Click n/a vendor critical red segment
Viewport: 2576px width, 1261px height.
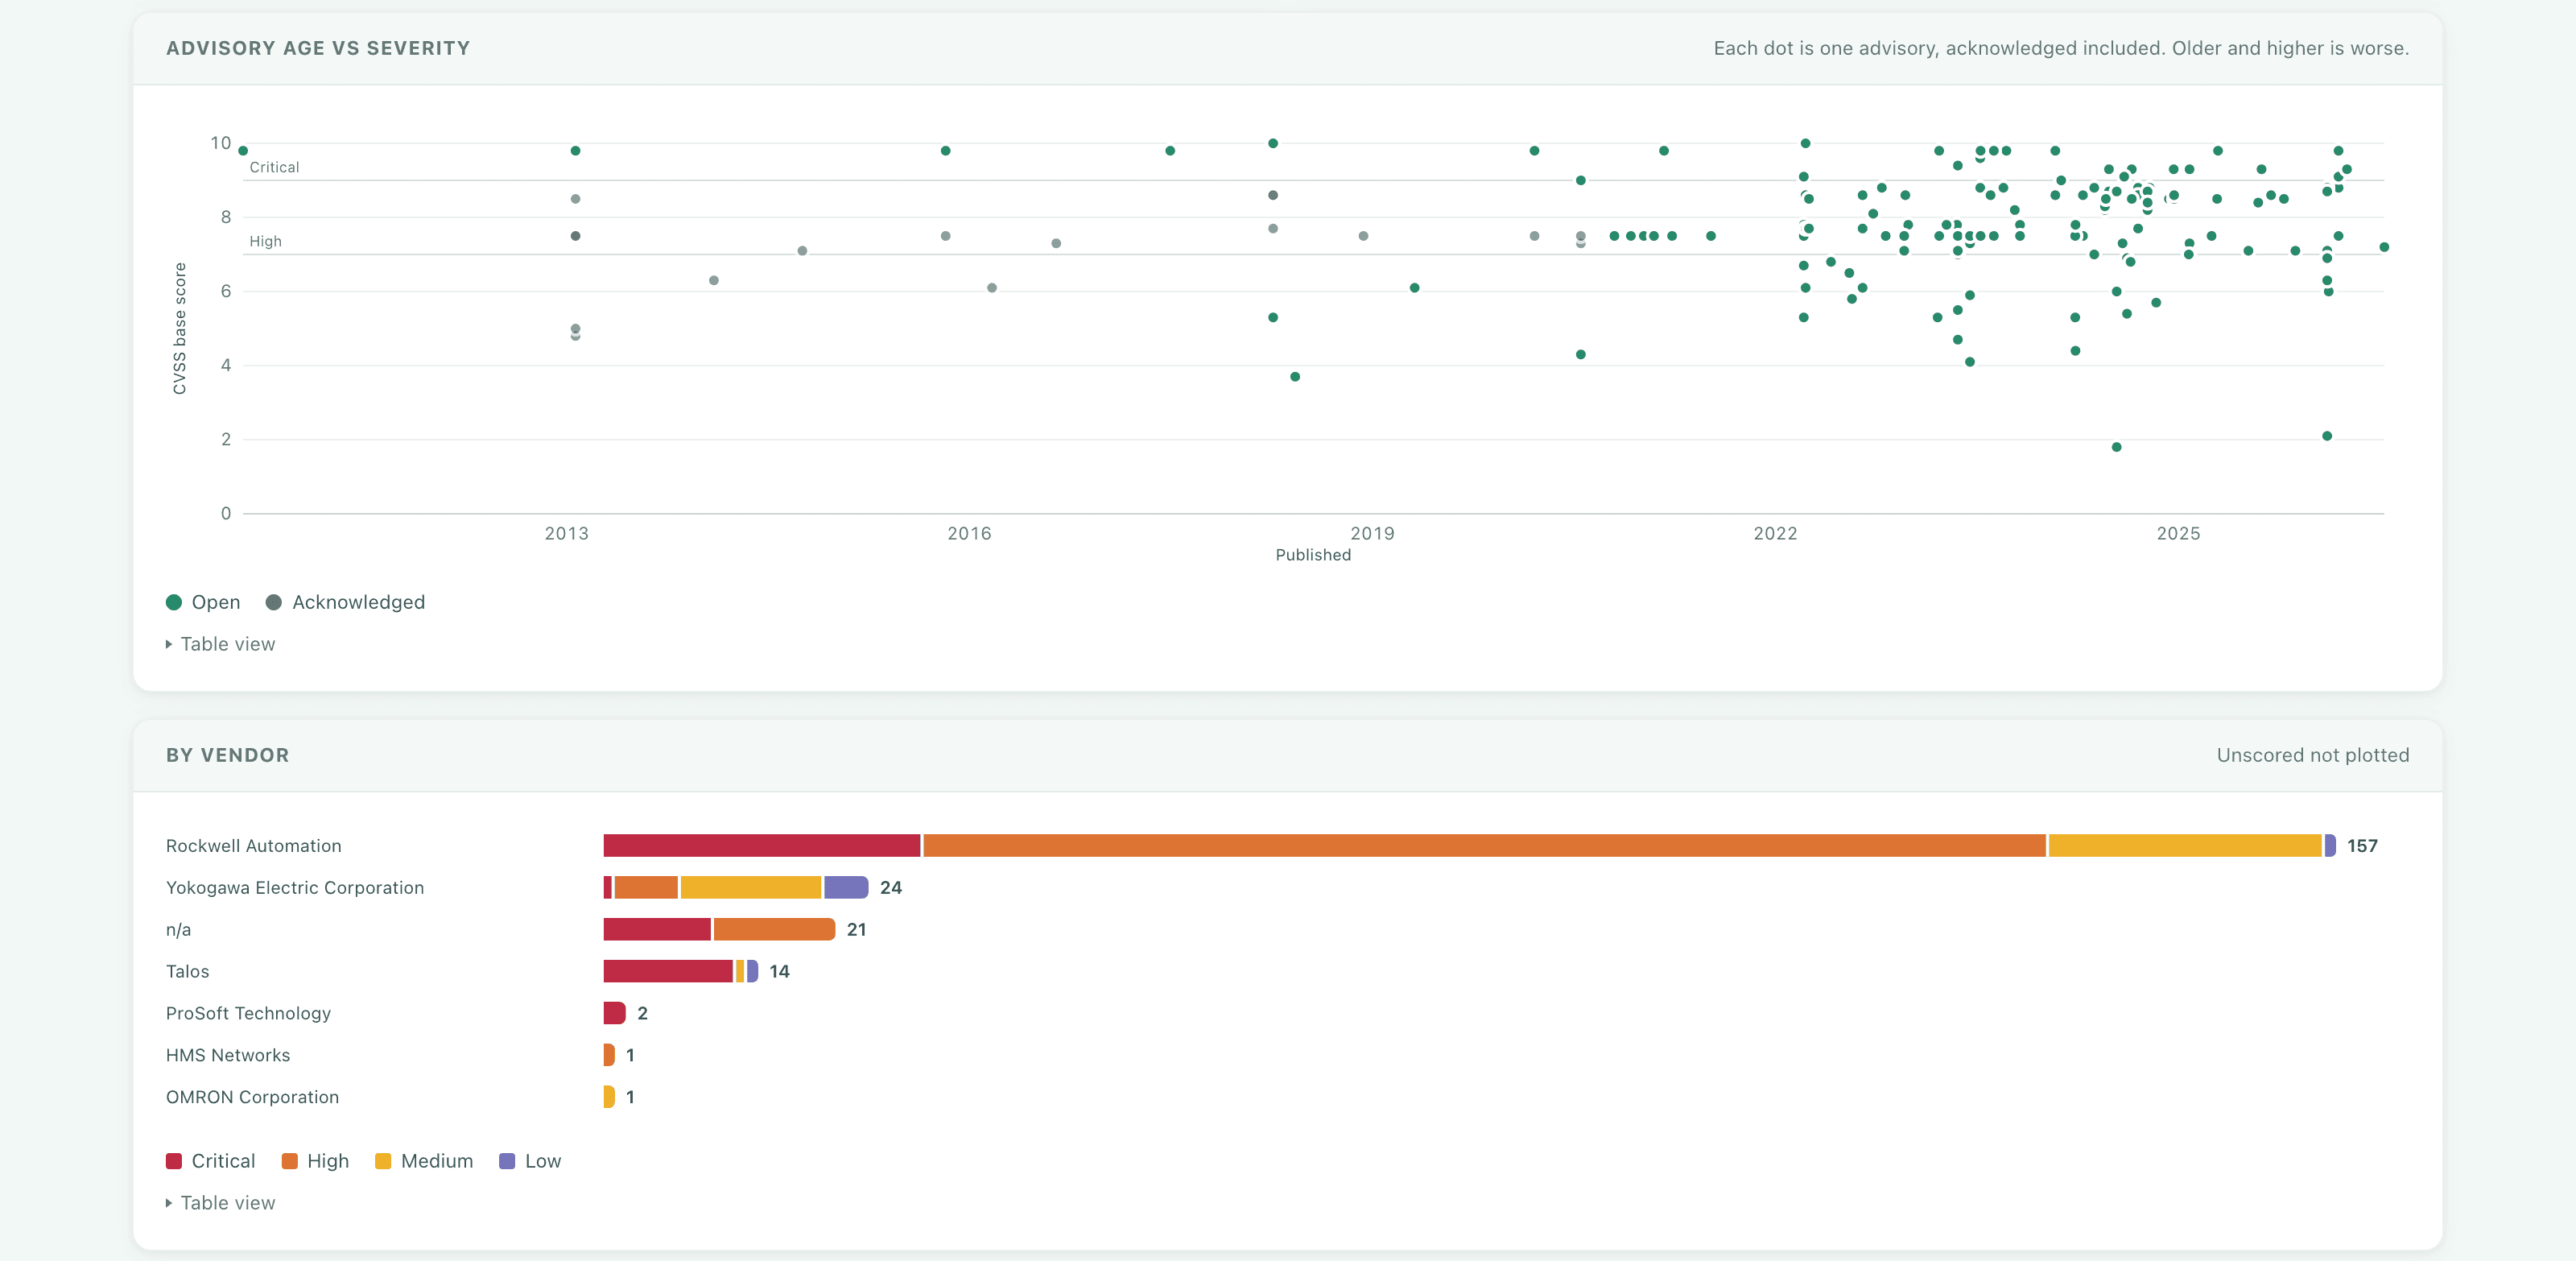coord(657,930)
